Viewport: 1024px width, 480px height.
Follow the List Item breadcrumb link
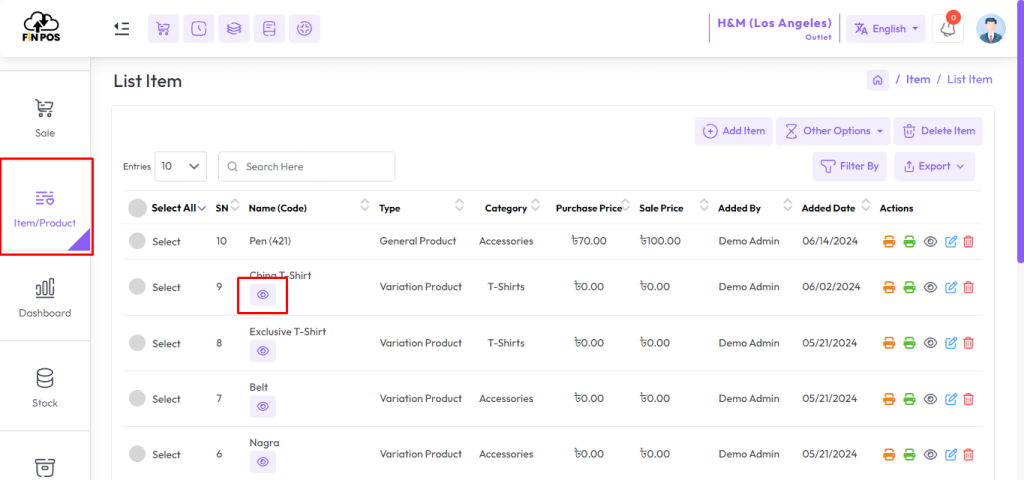(970, 80)
